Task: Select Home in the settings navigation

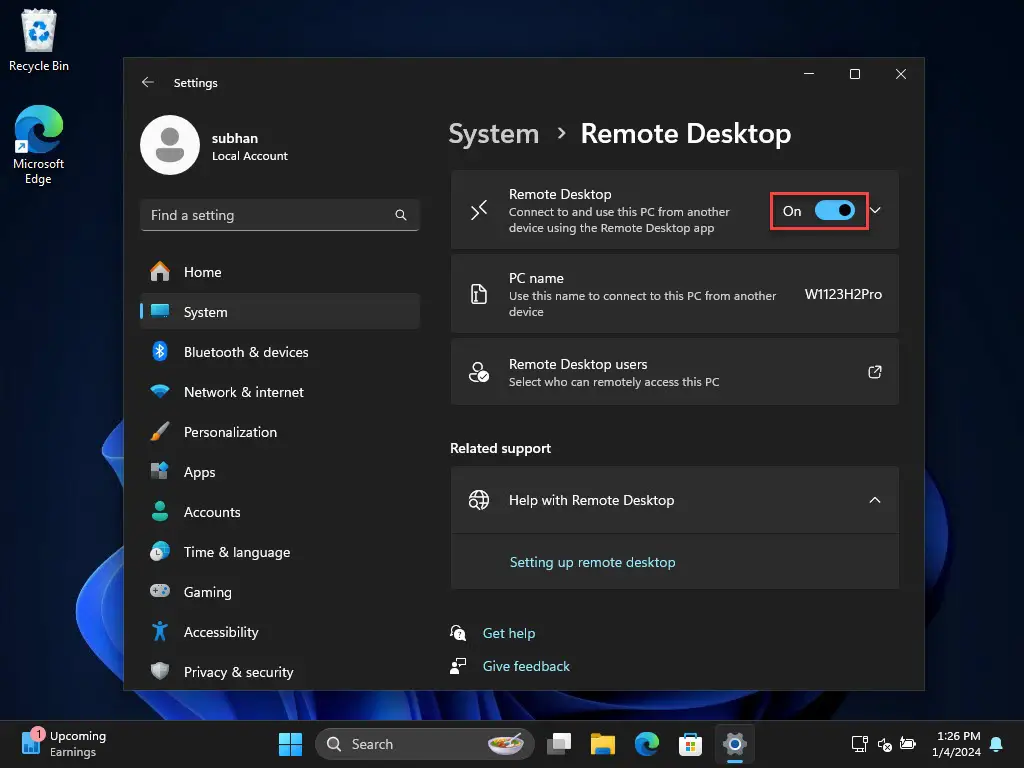Action: (202, 271)
